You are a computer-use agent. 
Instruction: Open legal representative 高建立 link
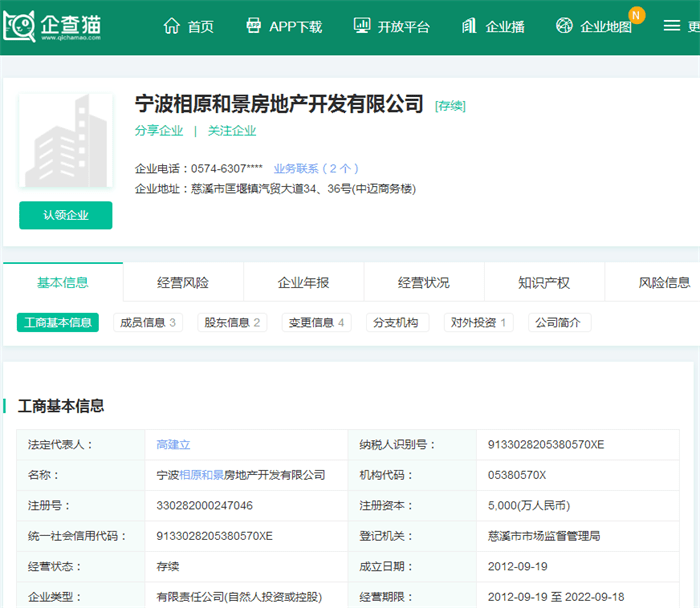point(173,445)
